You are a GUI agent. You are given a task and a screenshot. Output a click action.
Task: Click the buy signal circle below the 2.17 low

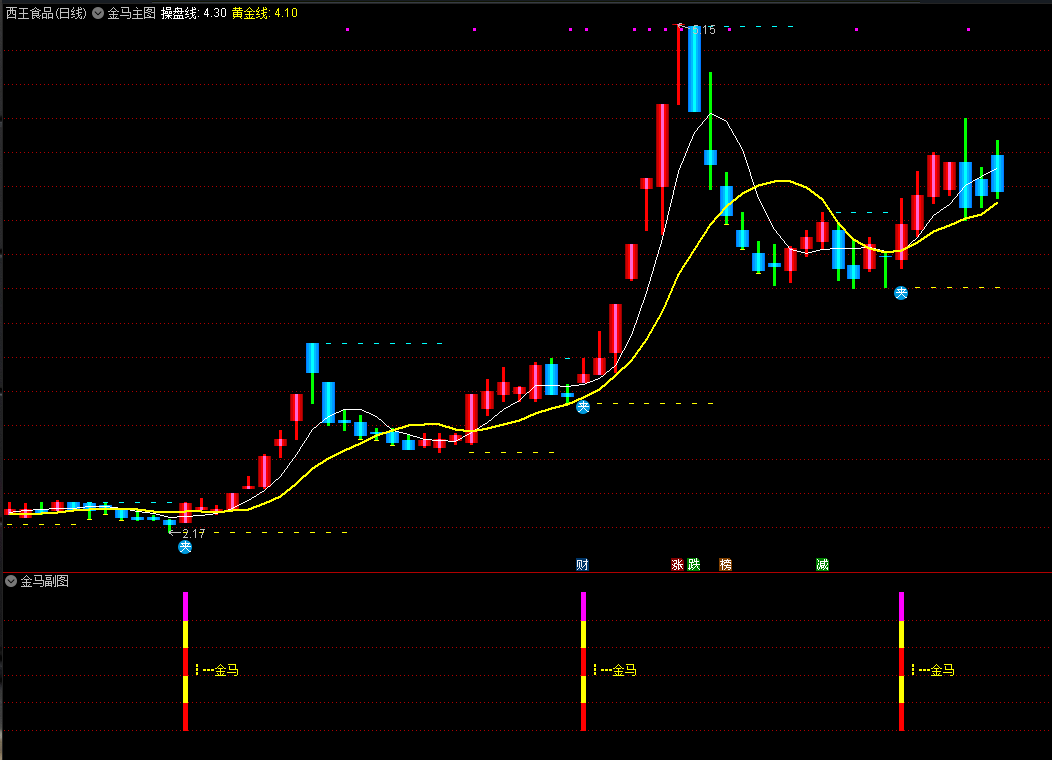tap(184, 547)
